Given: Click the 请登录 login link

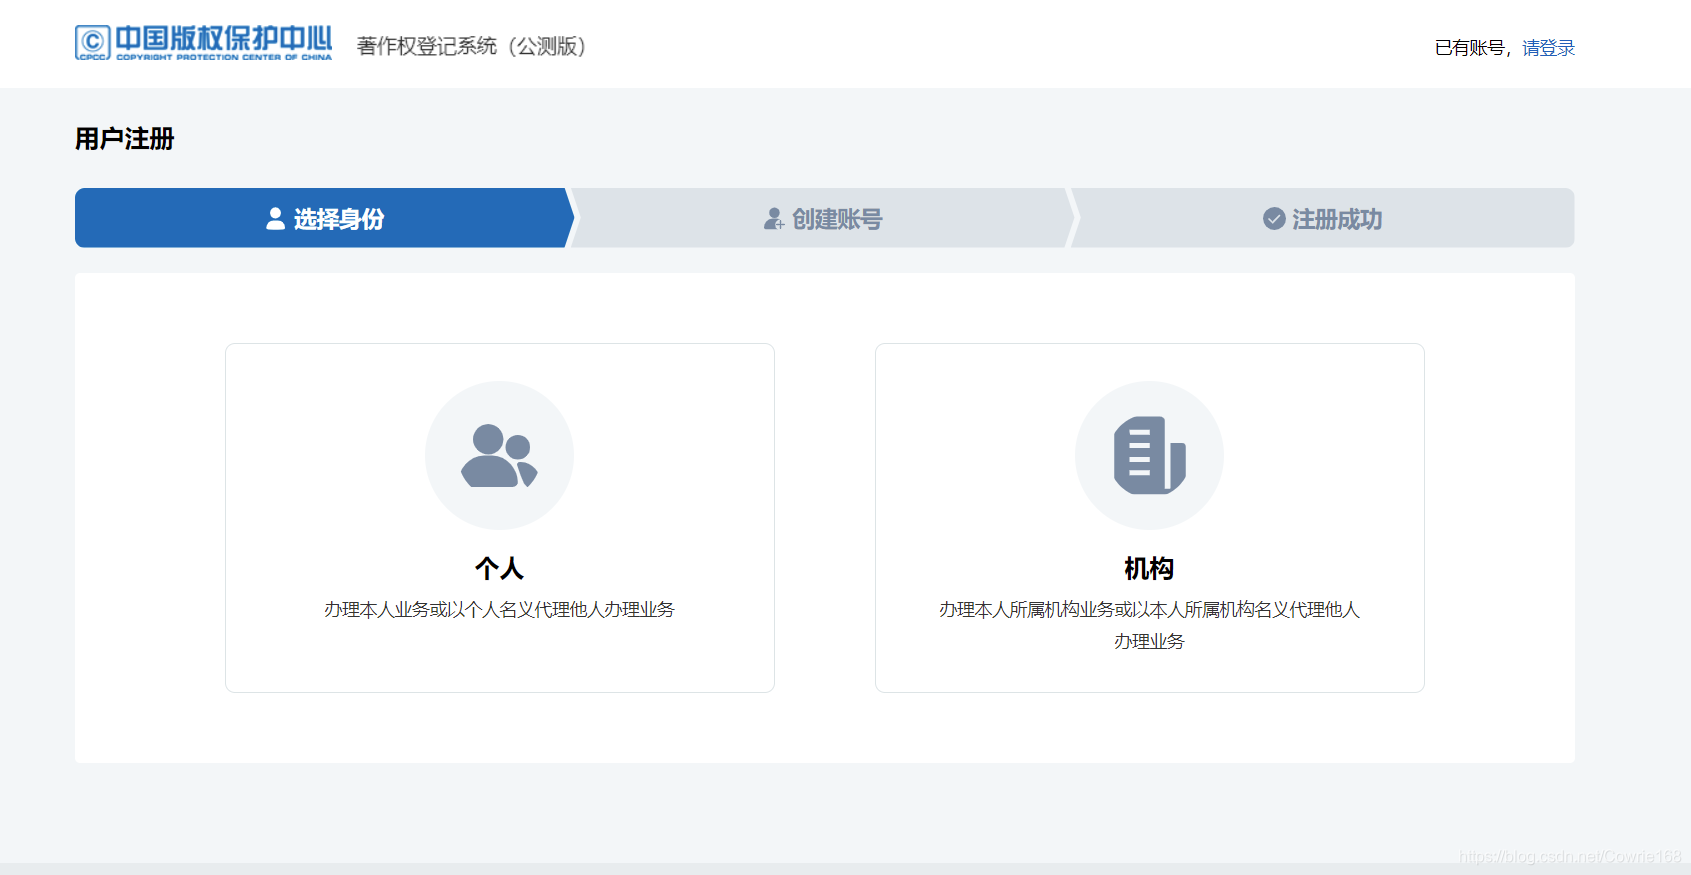Looking at the screenshot, I should [1548, 48].
